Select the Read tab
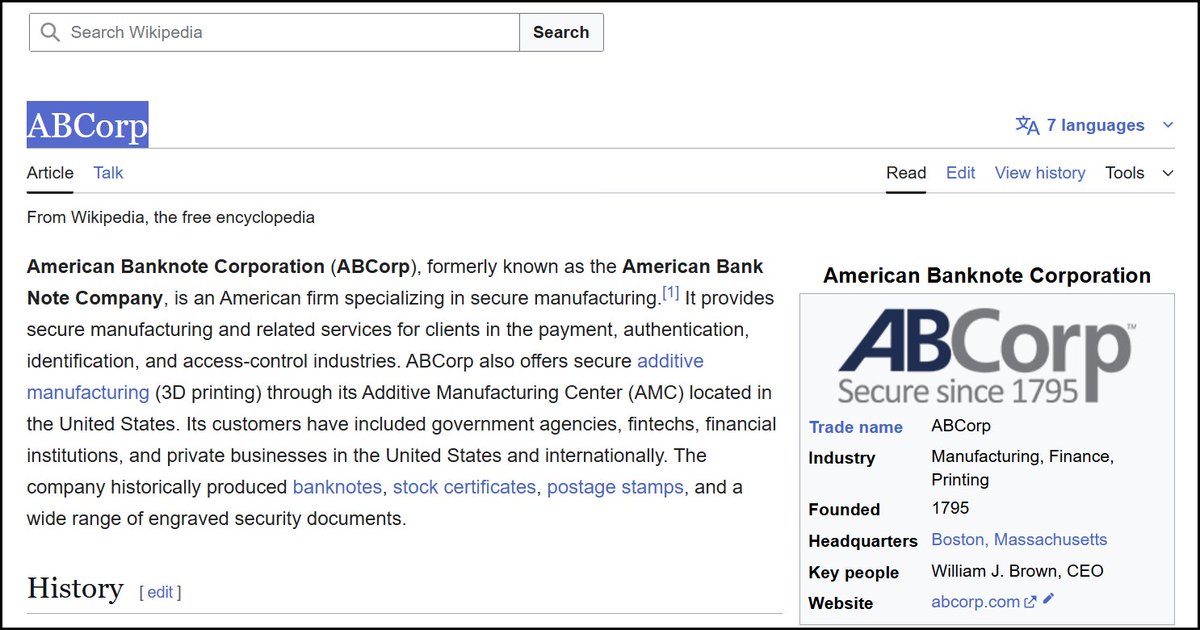 pyautogui.click(x=906, y=173)
